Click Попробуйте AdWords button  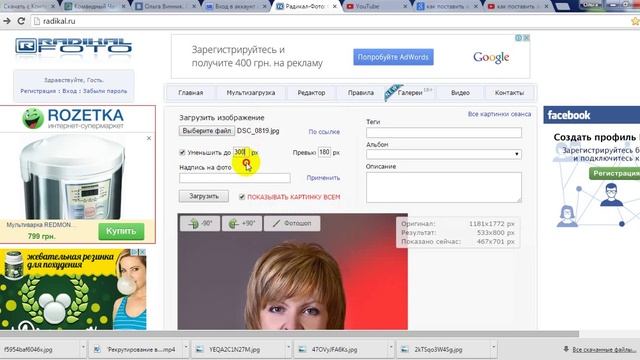pyautogui.click(x=393, y=57)
